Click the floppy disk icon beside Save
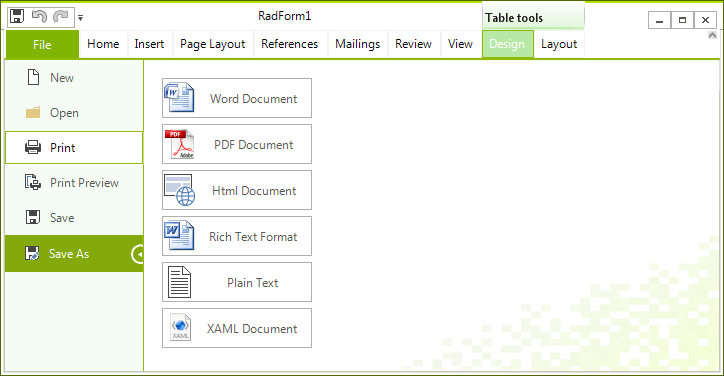Screen dimensions: 724x376 33,217
